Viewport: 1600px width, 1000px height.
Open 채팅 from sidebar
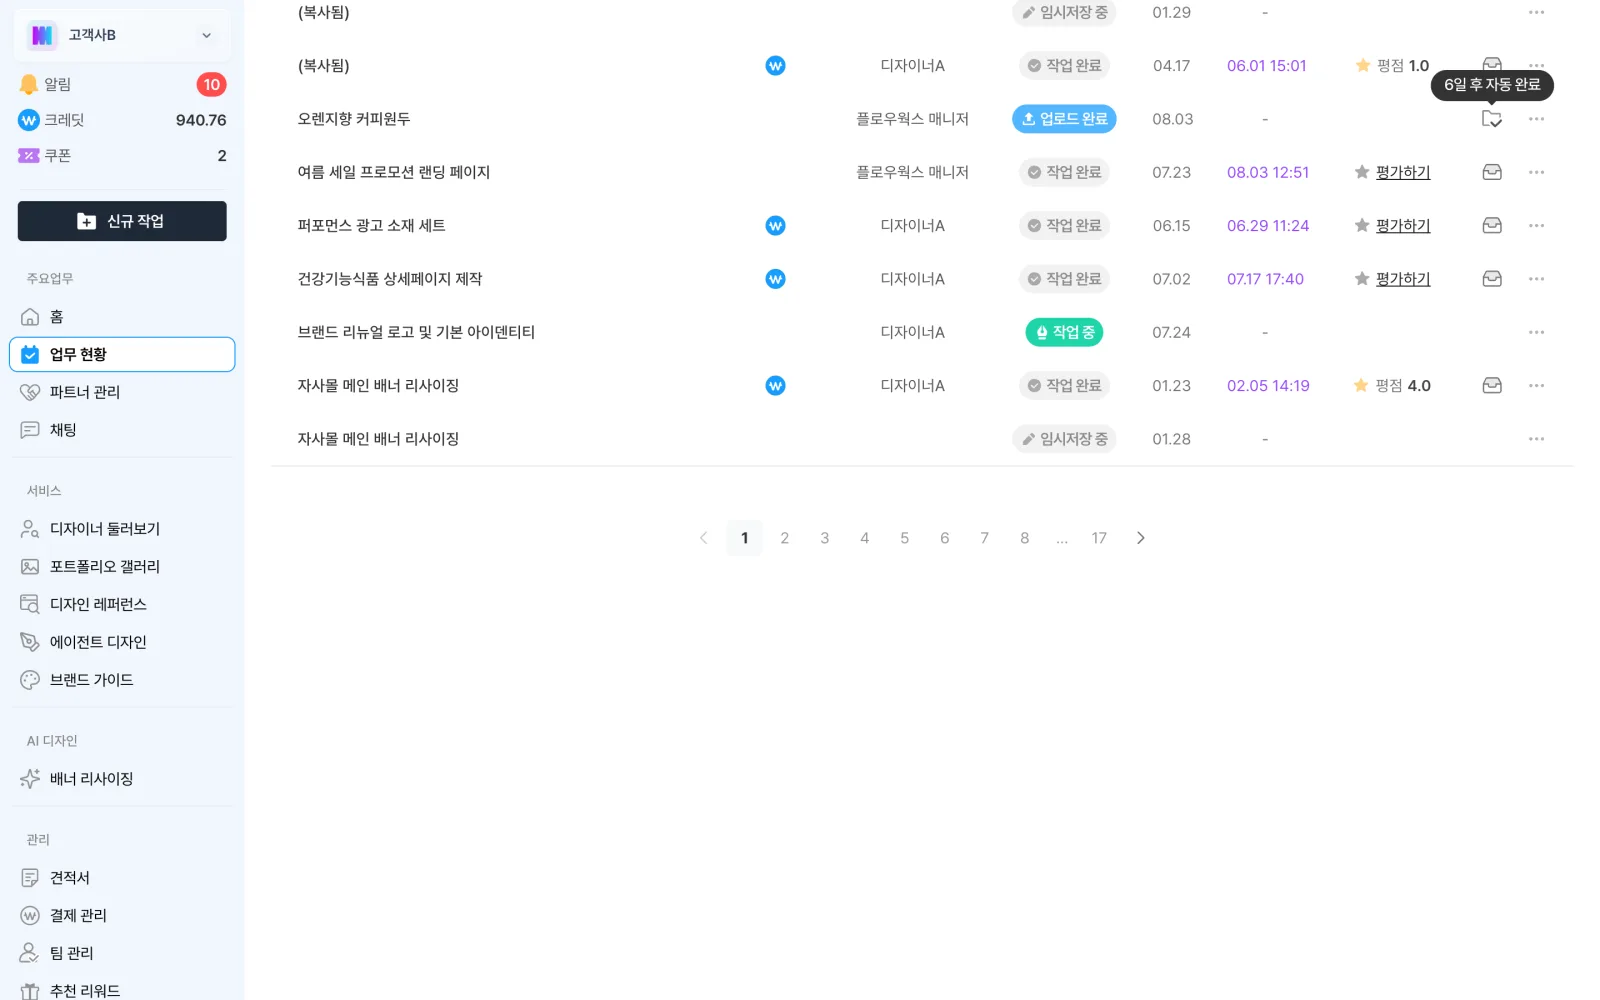click(x=122, y=430)
